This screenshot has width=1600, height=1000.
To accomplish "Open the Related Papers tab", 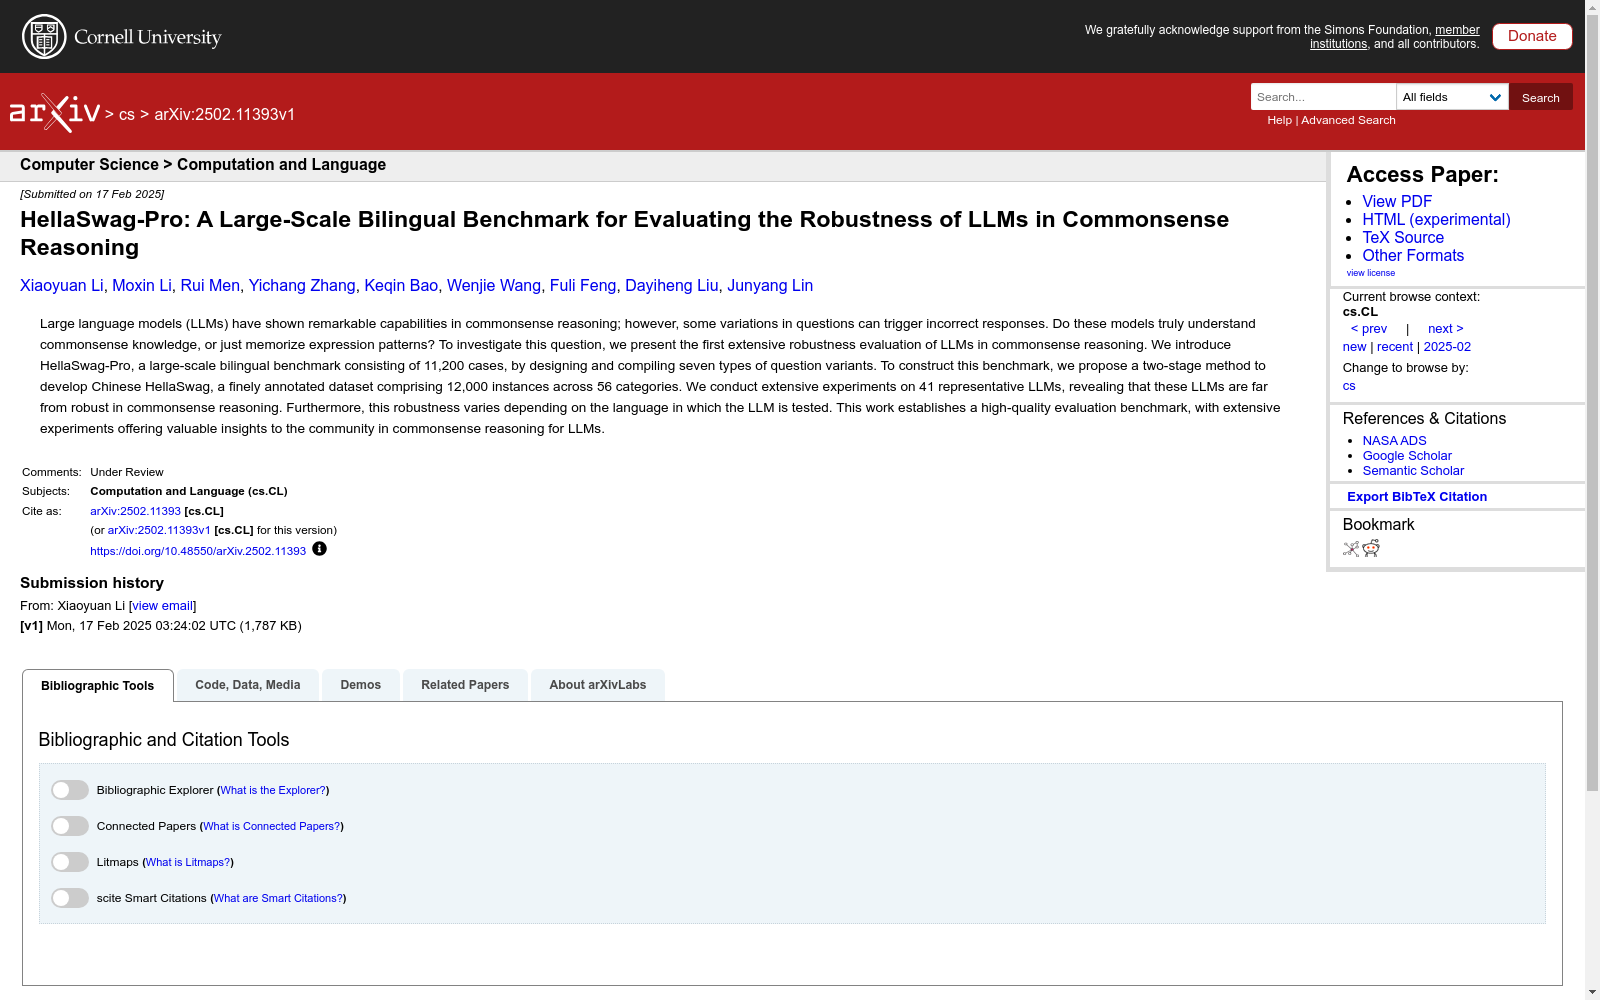I will 465,685.
